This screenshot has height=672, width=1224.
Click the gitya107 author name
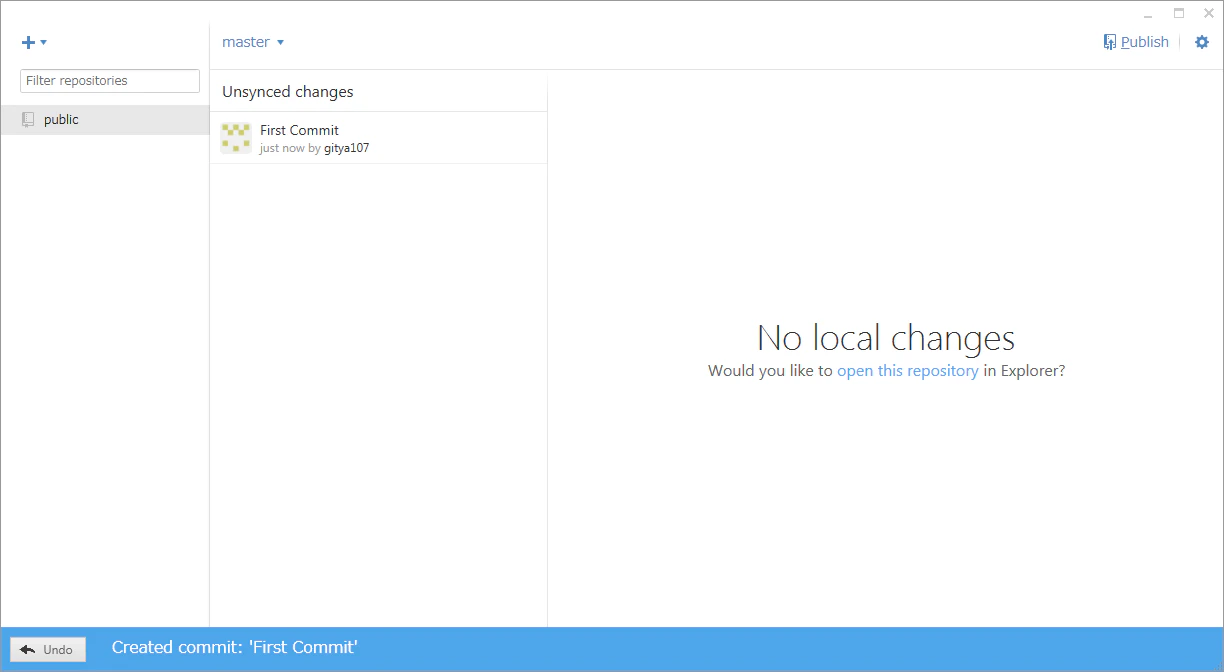tap(347, 148)
